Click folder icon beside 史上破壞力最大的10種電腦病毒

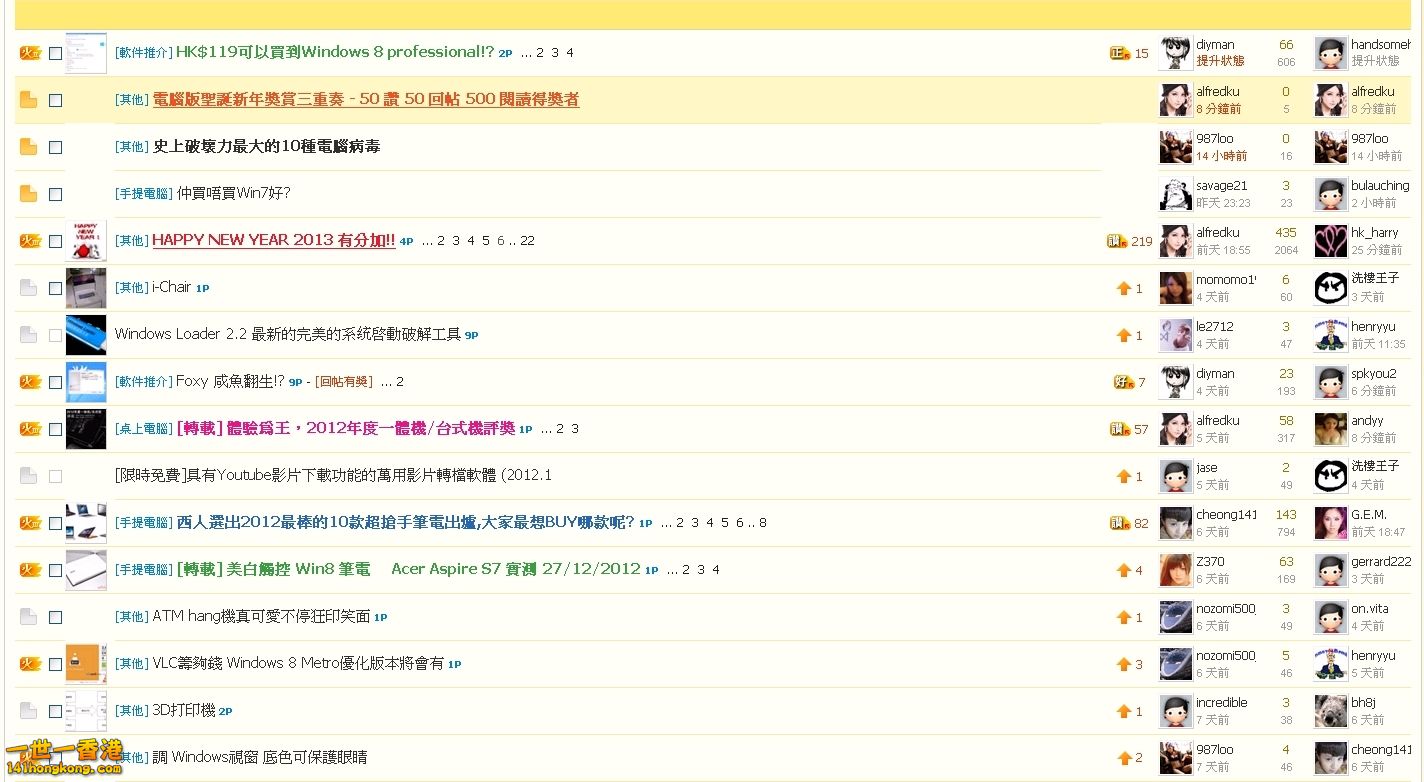[29, 147]
